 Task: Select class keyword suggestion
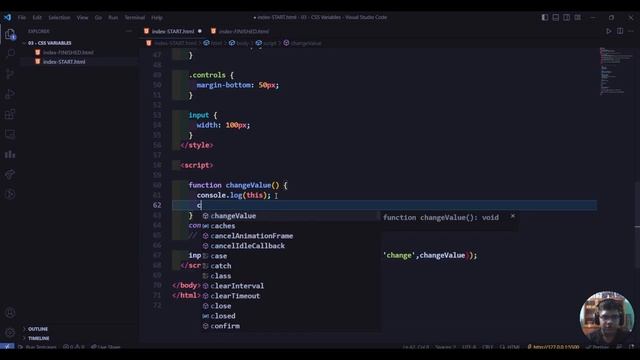click(290, 276)
